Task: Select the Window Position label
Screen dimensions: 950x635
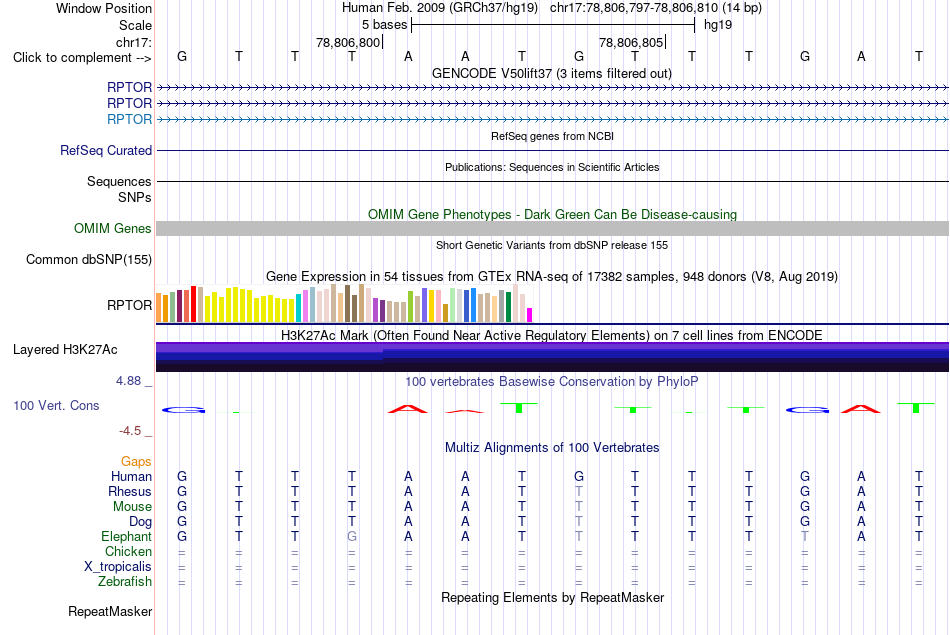Action: coord(104,8)
